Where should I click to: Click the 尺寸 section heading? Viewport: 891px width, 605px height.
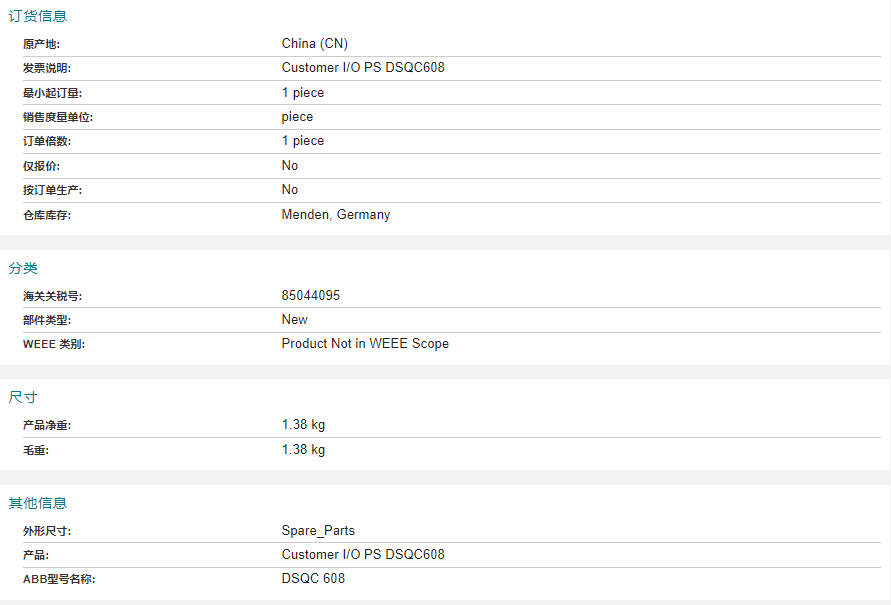point(23,397)
